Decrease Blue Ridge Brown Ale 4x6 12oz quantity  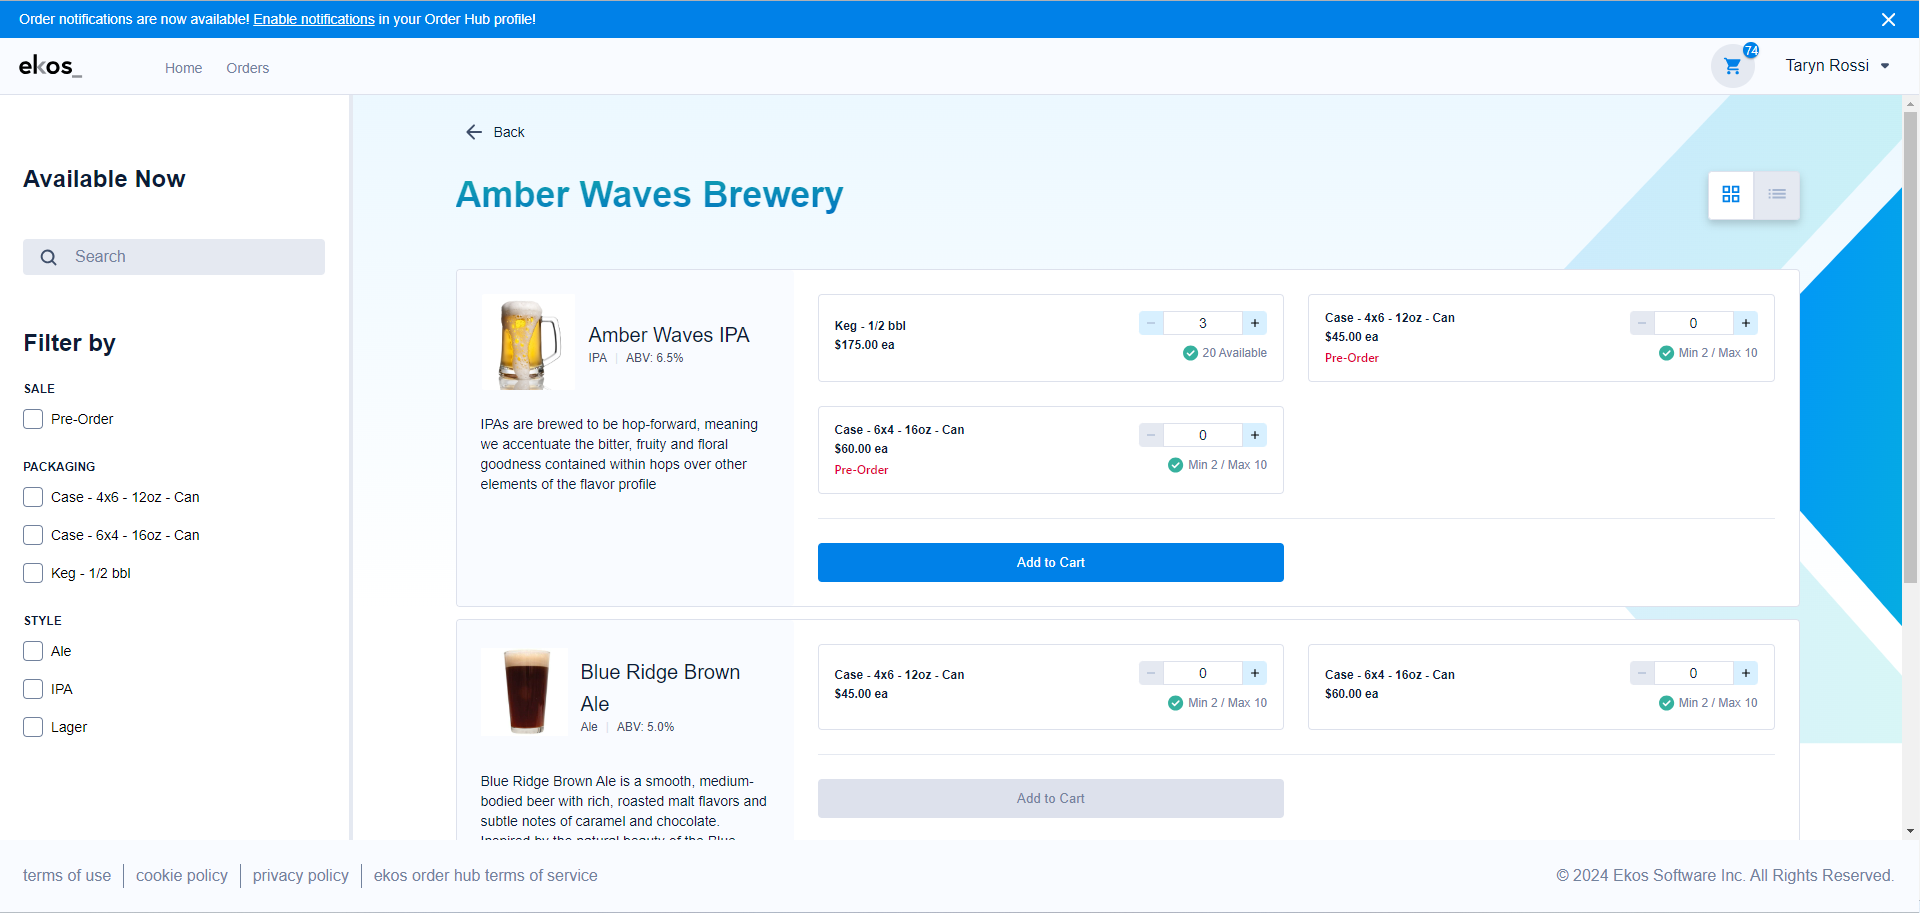tap(1151, 673)
